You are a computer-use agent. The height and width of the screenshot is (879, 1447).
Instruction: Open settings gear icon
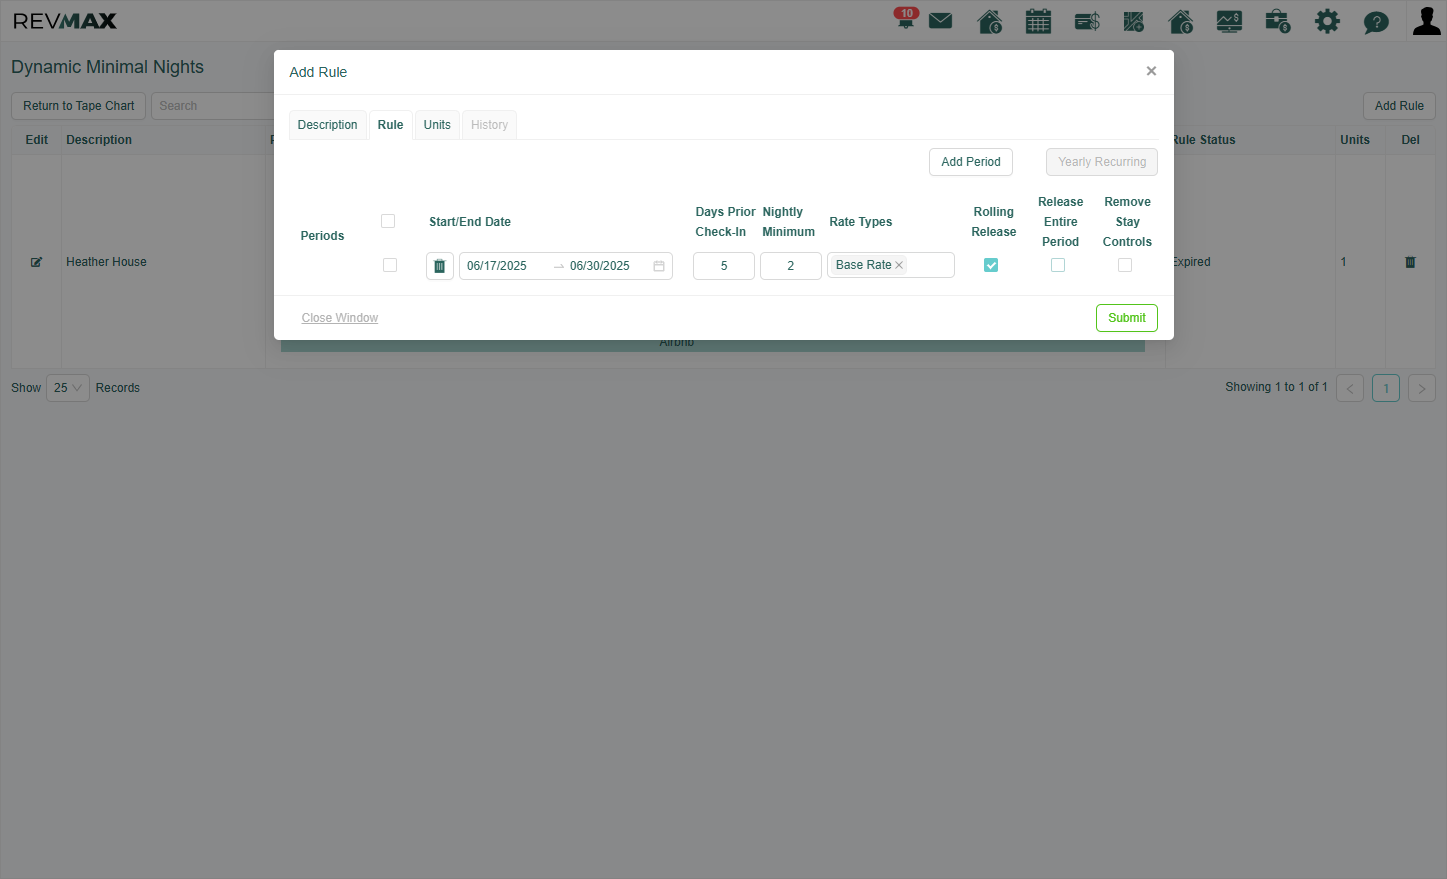coord(1327,21)
